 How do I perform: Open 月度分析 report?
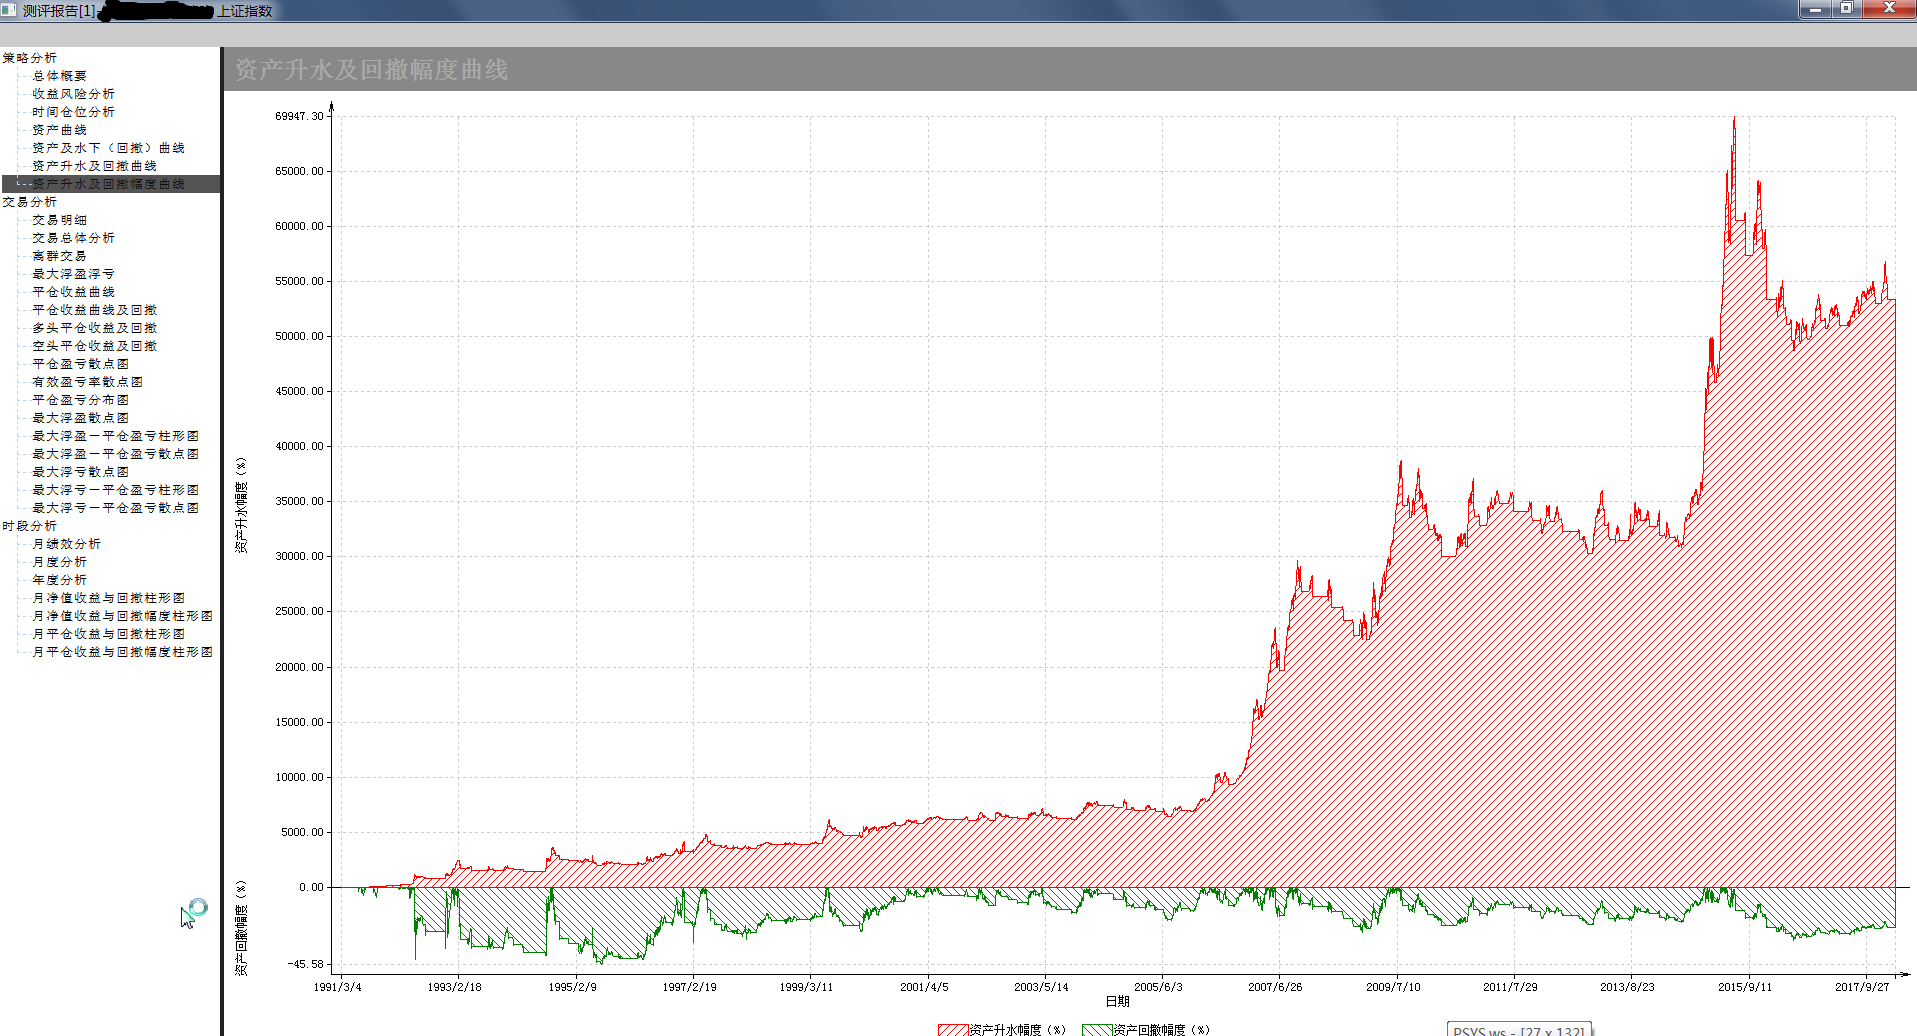point(59,562)
